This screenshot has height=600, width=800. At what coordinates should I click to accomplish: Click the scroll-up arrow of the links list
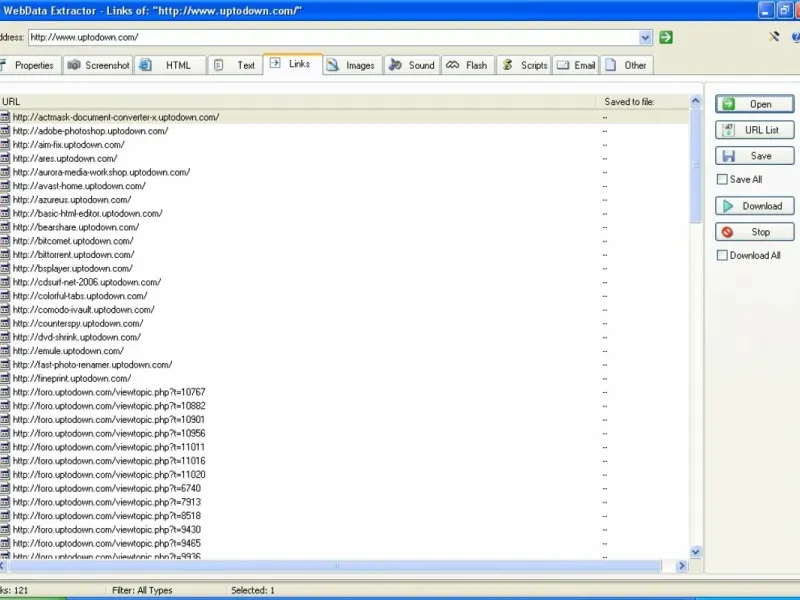[x=695, y=101]
